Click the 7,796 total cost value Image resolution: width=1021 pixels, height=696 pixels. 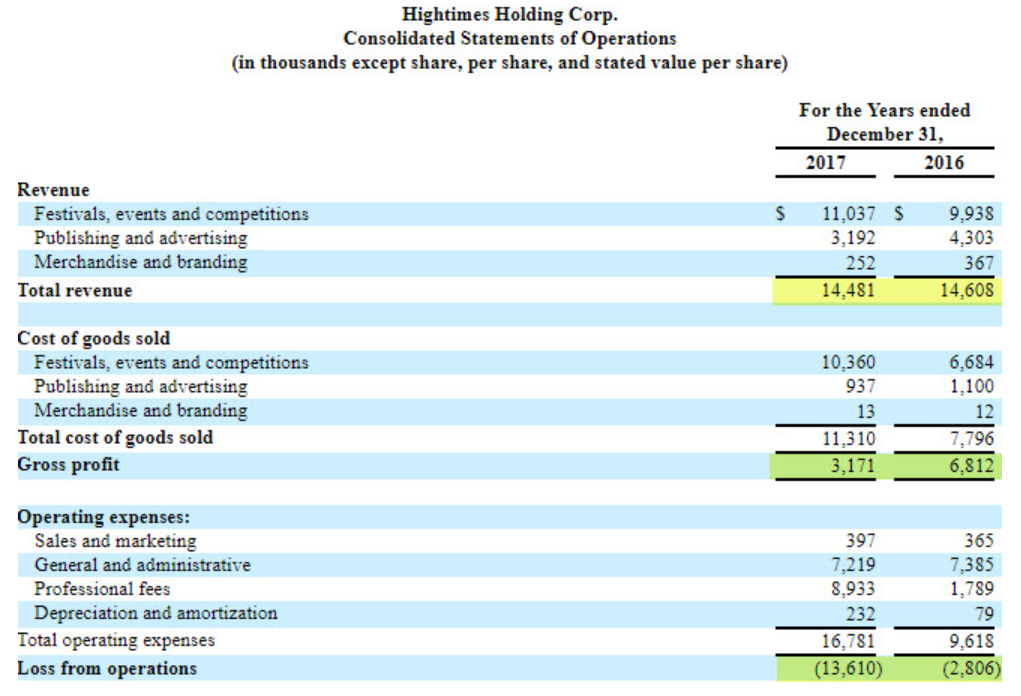(x=971, y=438)
